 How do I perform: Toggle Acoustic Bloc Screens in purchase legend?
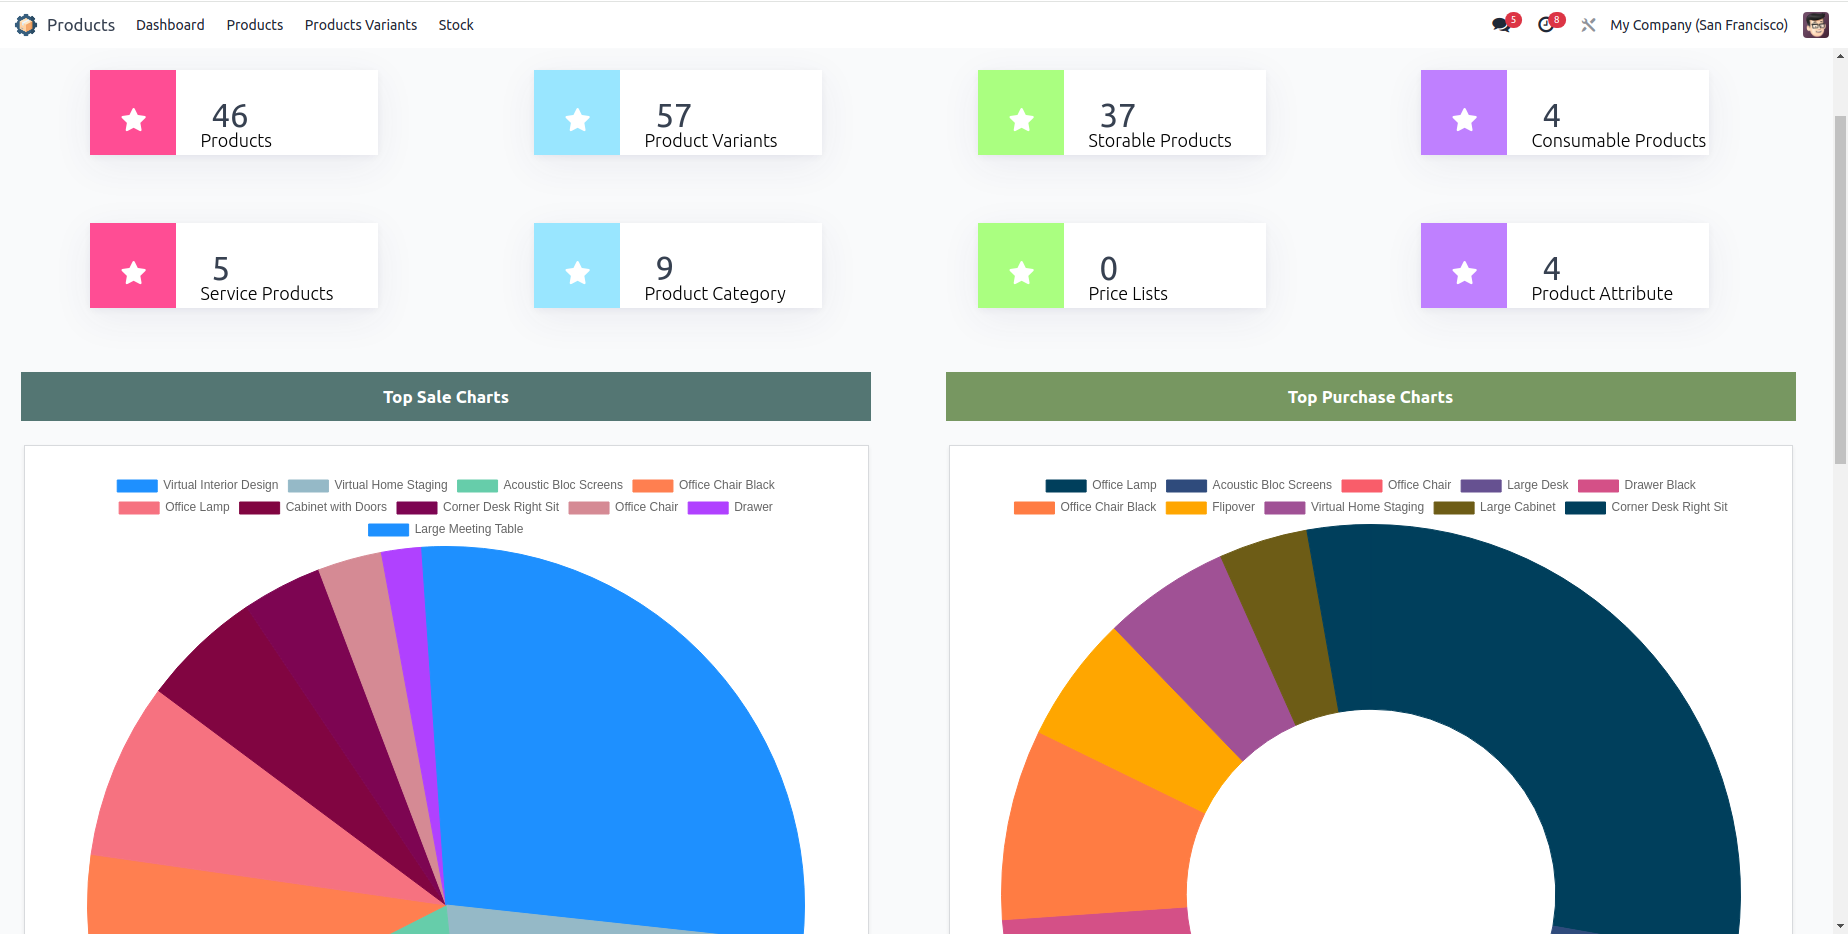pyautogui.click(x=1249, y=485)
